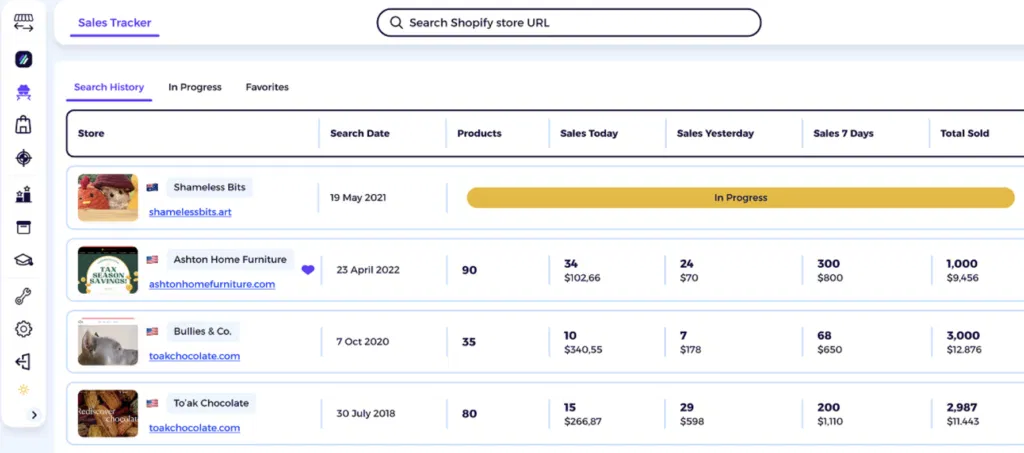Open the podium ranking sidebar icon
Image resolution: width=1024 pixels, height=453 pixels.
24,194
